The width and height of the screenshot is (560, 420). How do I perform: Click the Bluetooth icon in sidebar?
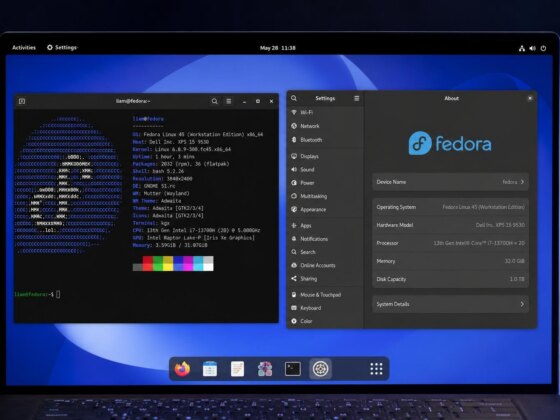point(294,140)
